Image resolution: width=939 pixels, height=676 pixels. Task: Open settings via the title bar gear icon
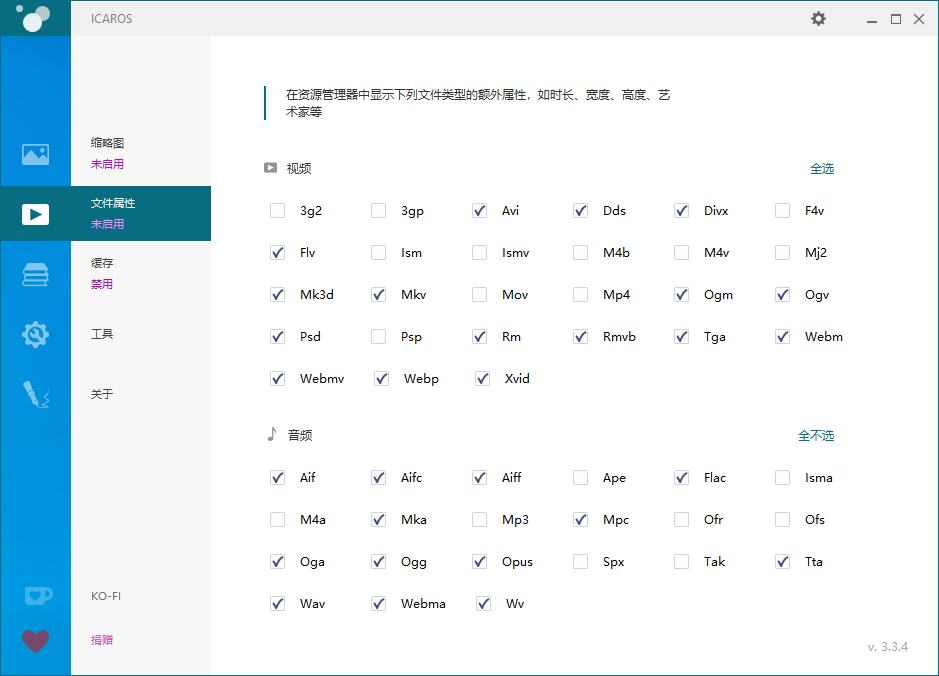(818, 18)
